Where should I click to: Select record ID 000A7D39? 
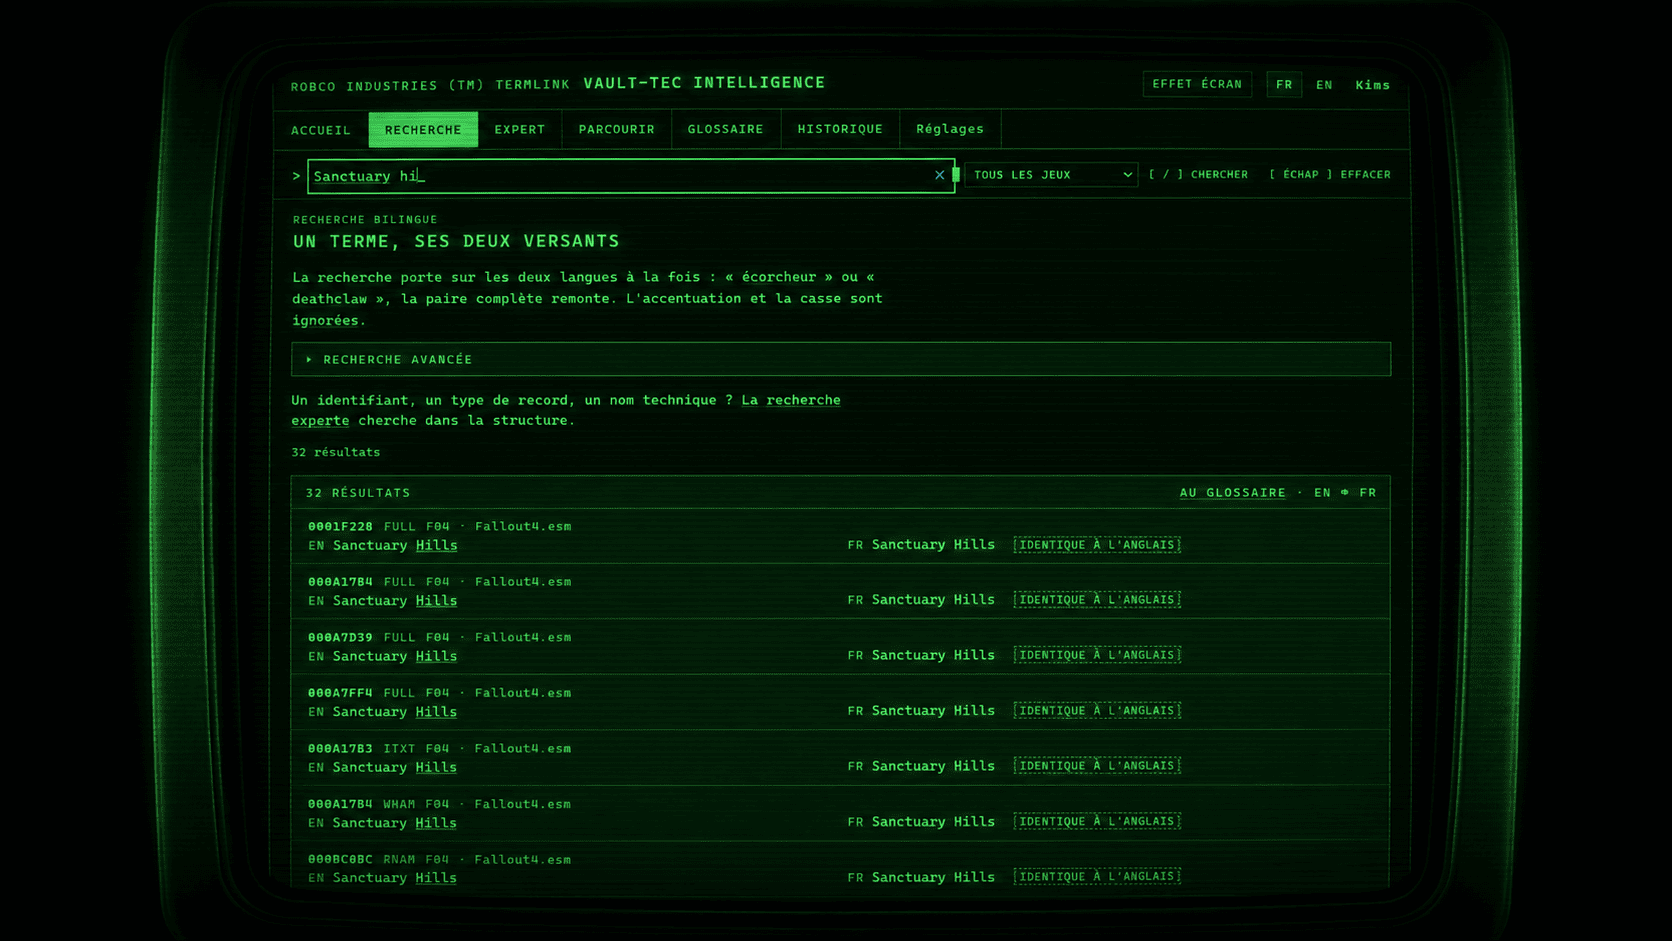point(340,637)
